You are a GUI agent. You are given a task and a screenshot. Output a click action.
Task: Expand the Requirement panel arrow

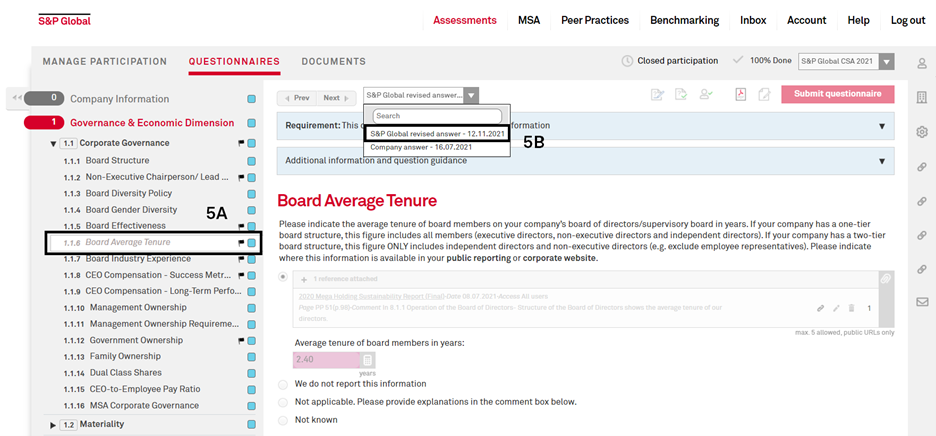tap(882, 126)
